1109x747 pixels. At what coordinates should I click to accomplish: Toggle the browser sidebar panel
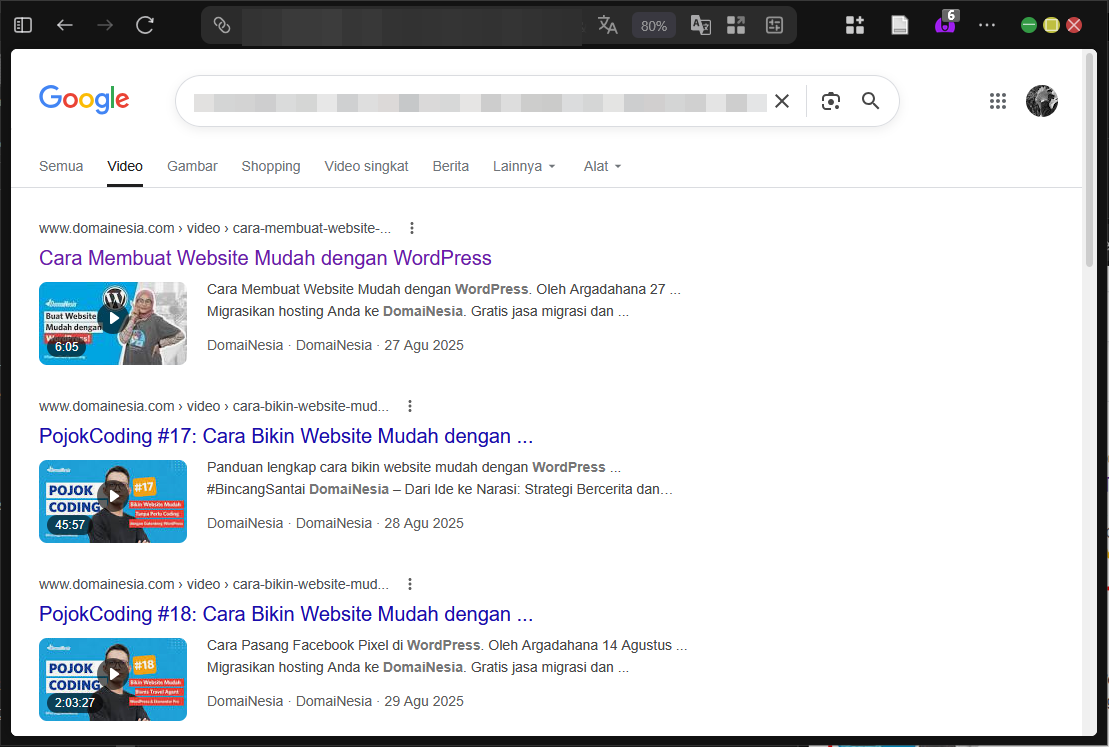22,24
